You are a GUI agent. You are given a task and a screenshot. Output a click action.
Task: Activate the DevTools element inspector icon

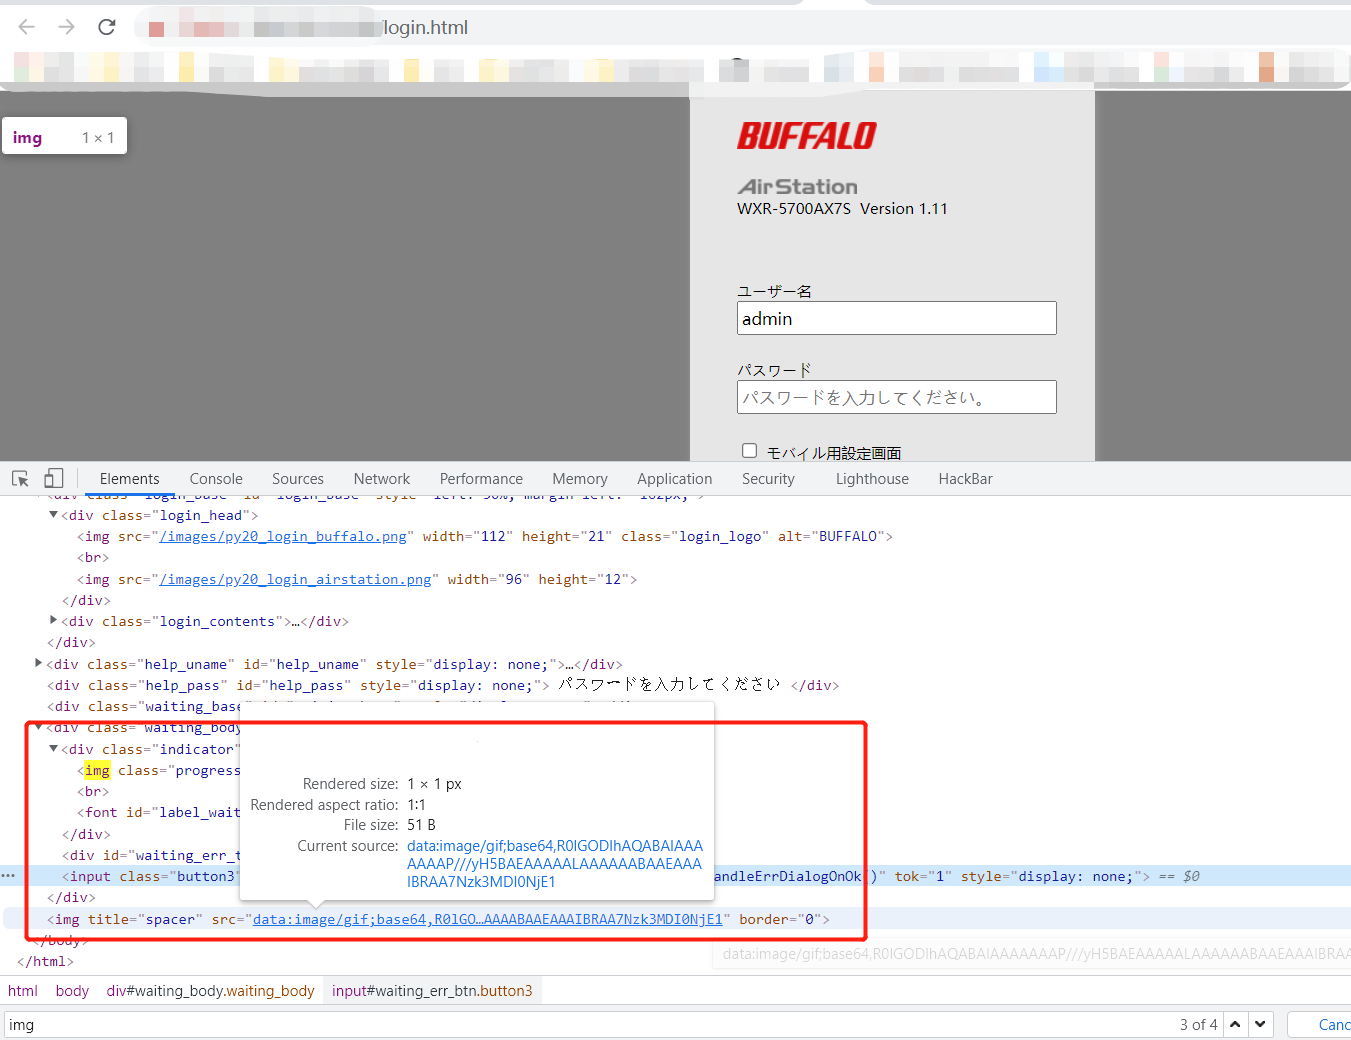pos(20,479)
